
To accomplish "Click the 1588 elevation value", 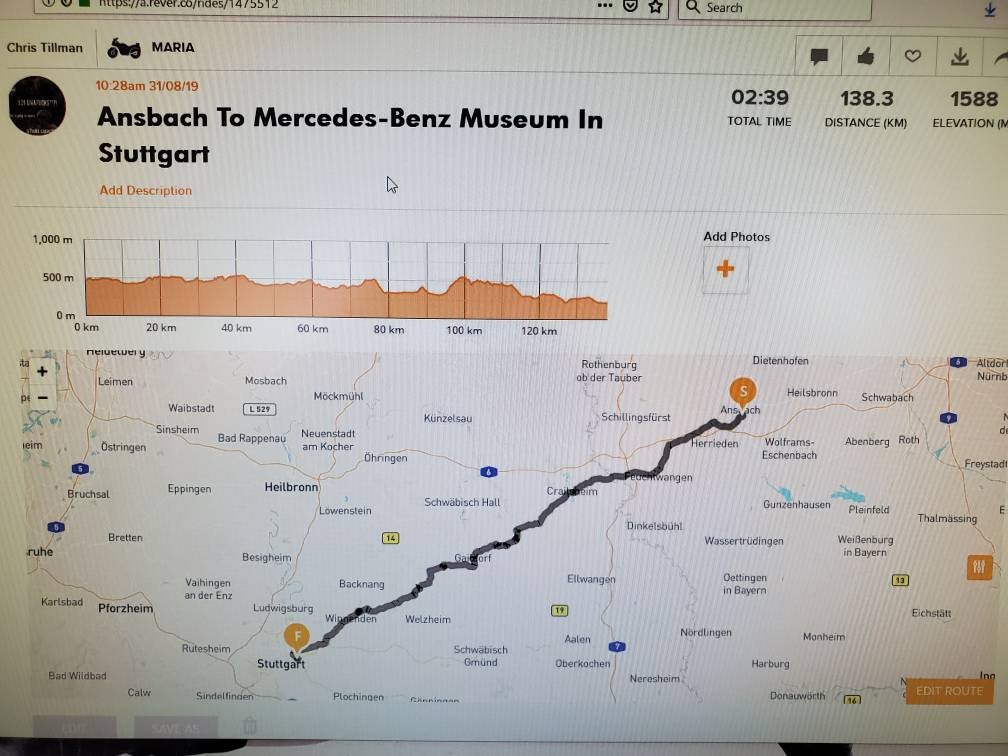I will click(x=974, y=99).
